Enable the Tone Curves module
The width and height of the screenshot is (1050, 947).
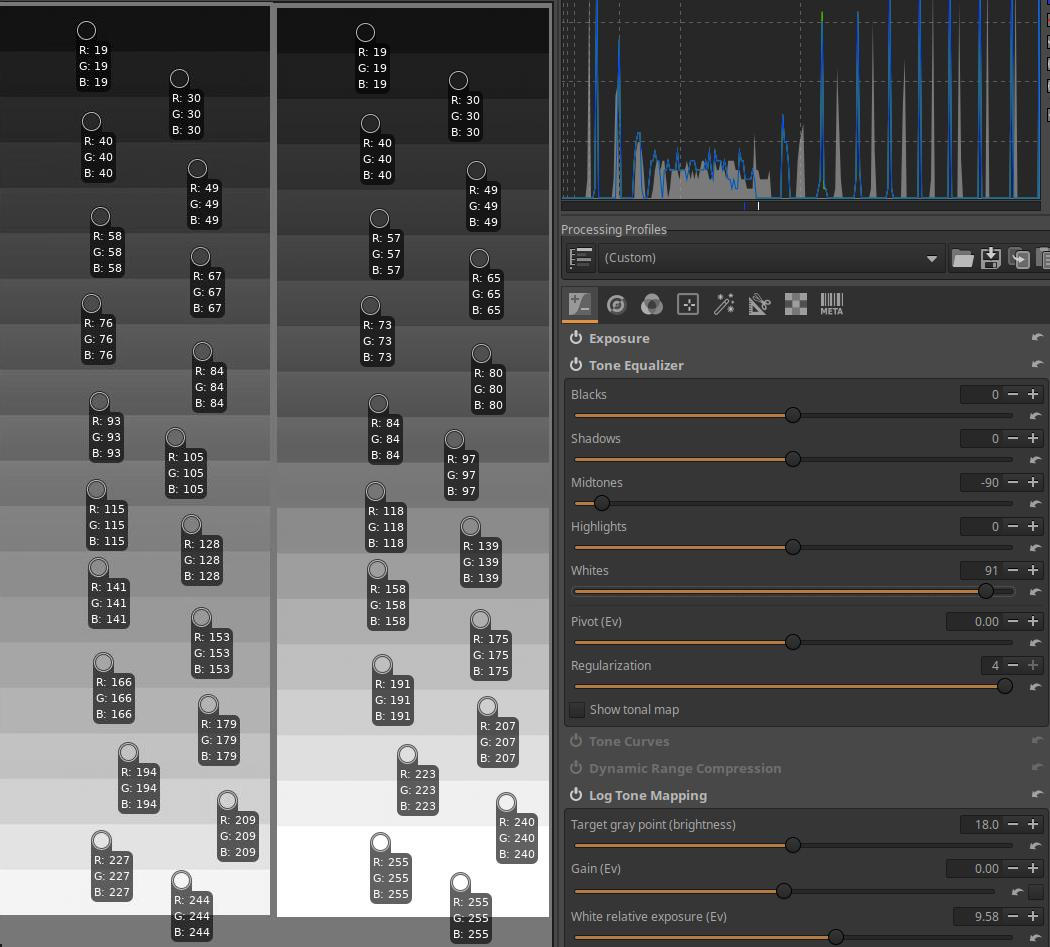[x=576, y=742]
